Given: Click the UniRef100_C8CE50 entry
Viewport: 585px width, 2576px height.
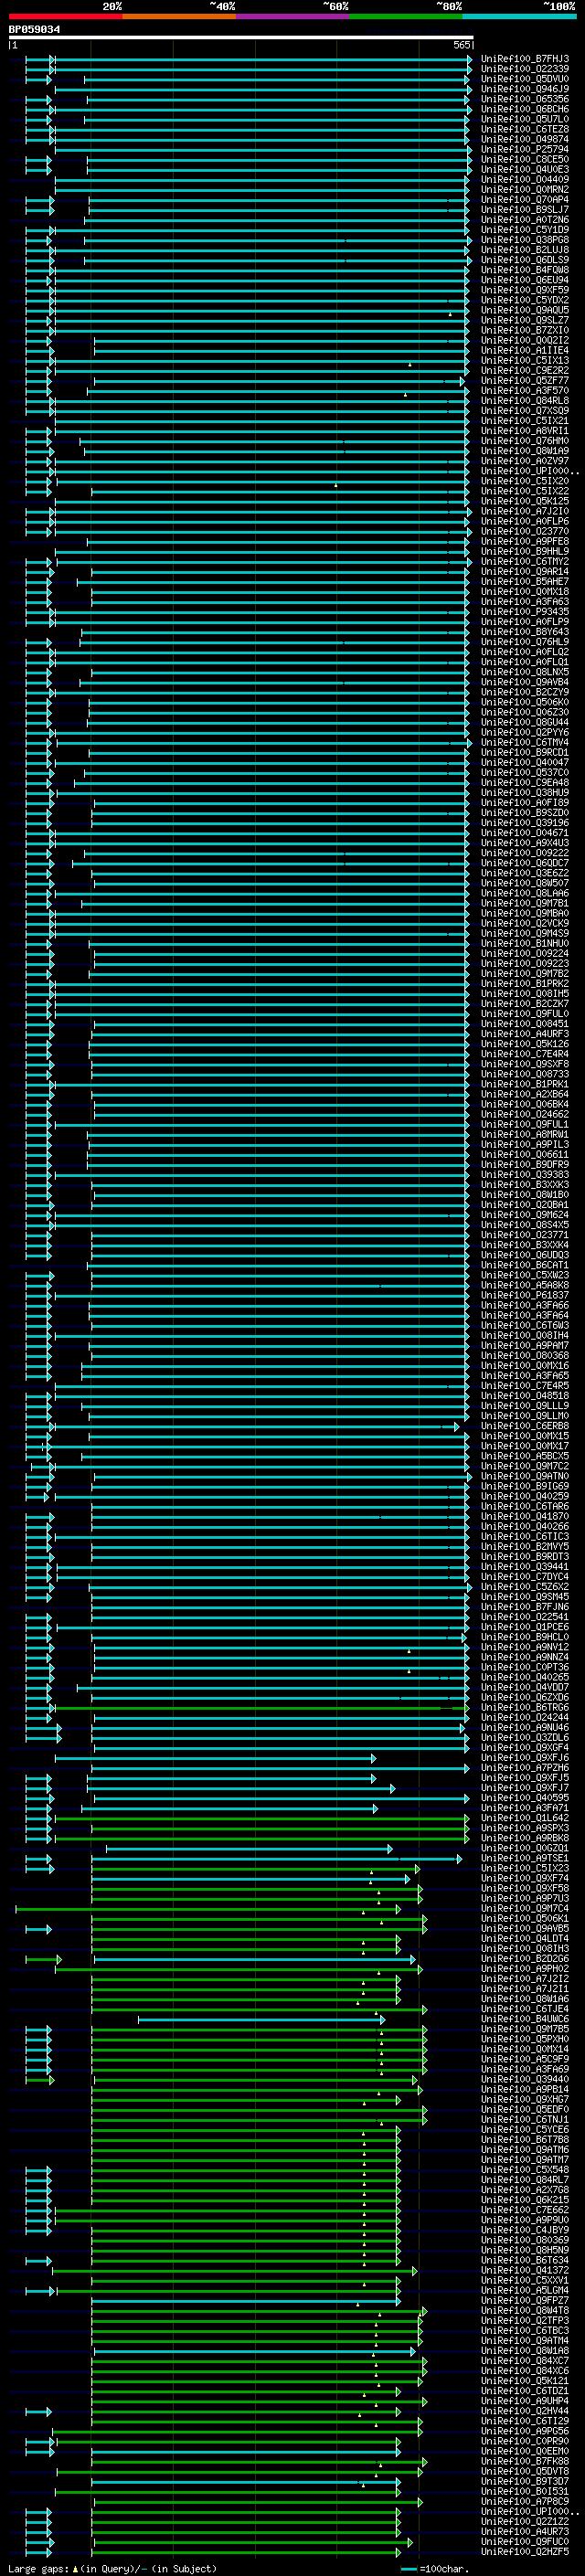Looking at the screenshot, I should click(x=525, y=159).
